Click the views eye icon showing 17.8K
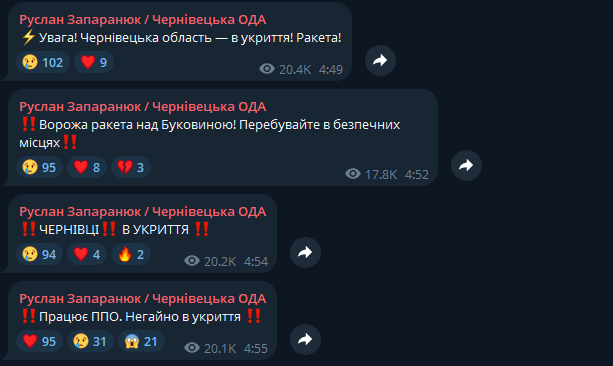The height and width of the screenshot is (366, 613). [353, 174]
